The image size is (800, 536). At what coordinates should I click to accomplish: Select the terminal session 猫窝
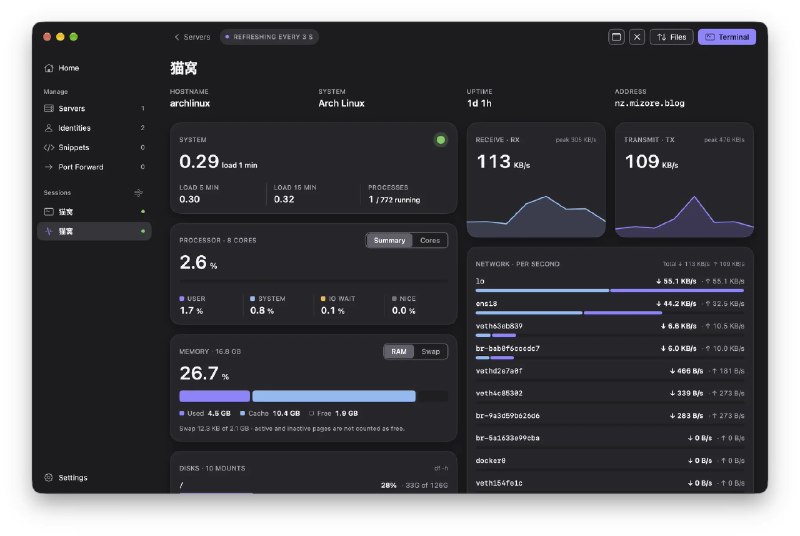(x=94, y=212)
